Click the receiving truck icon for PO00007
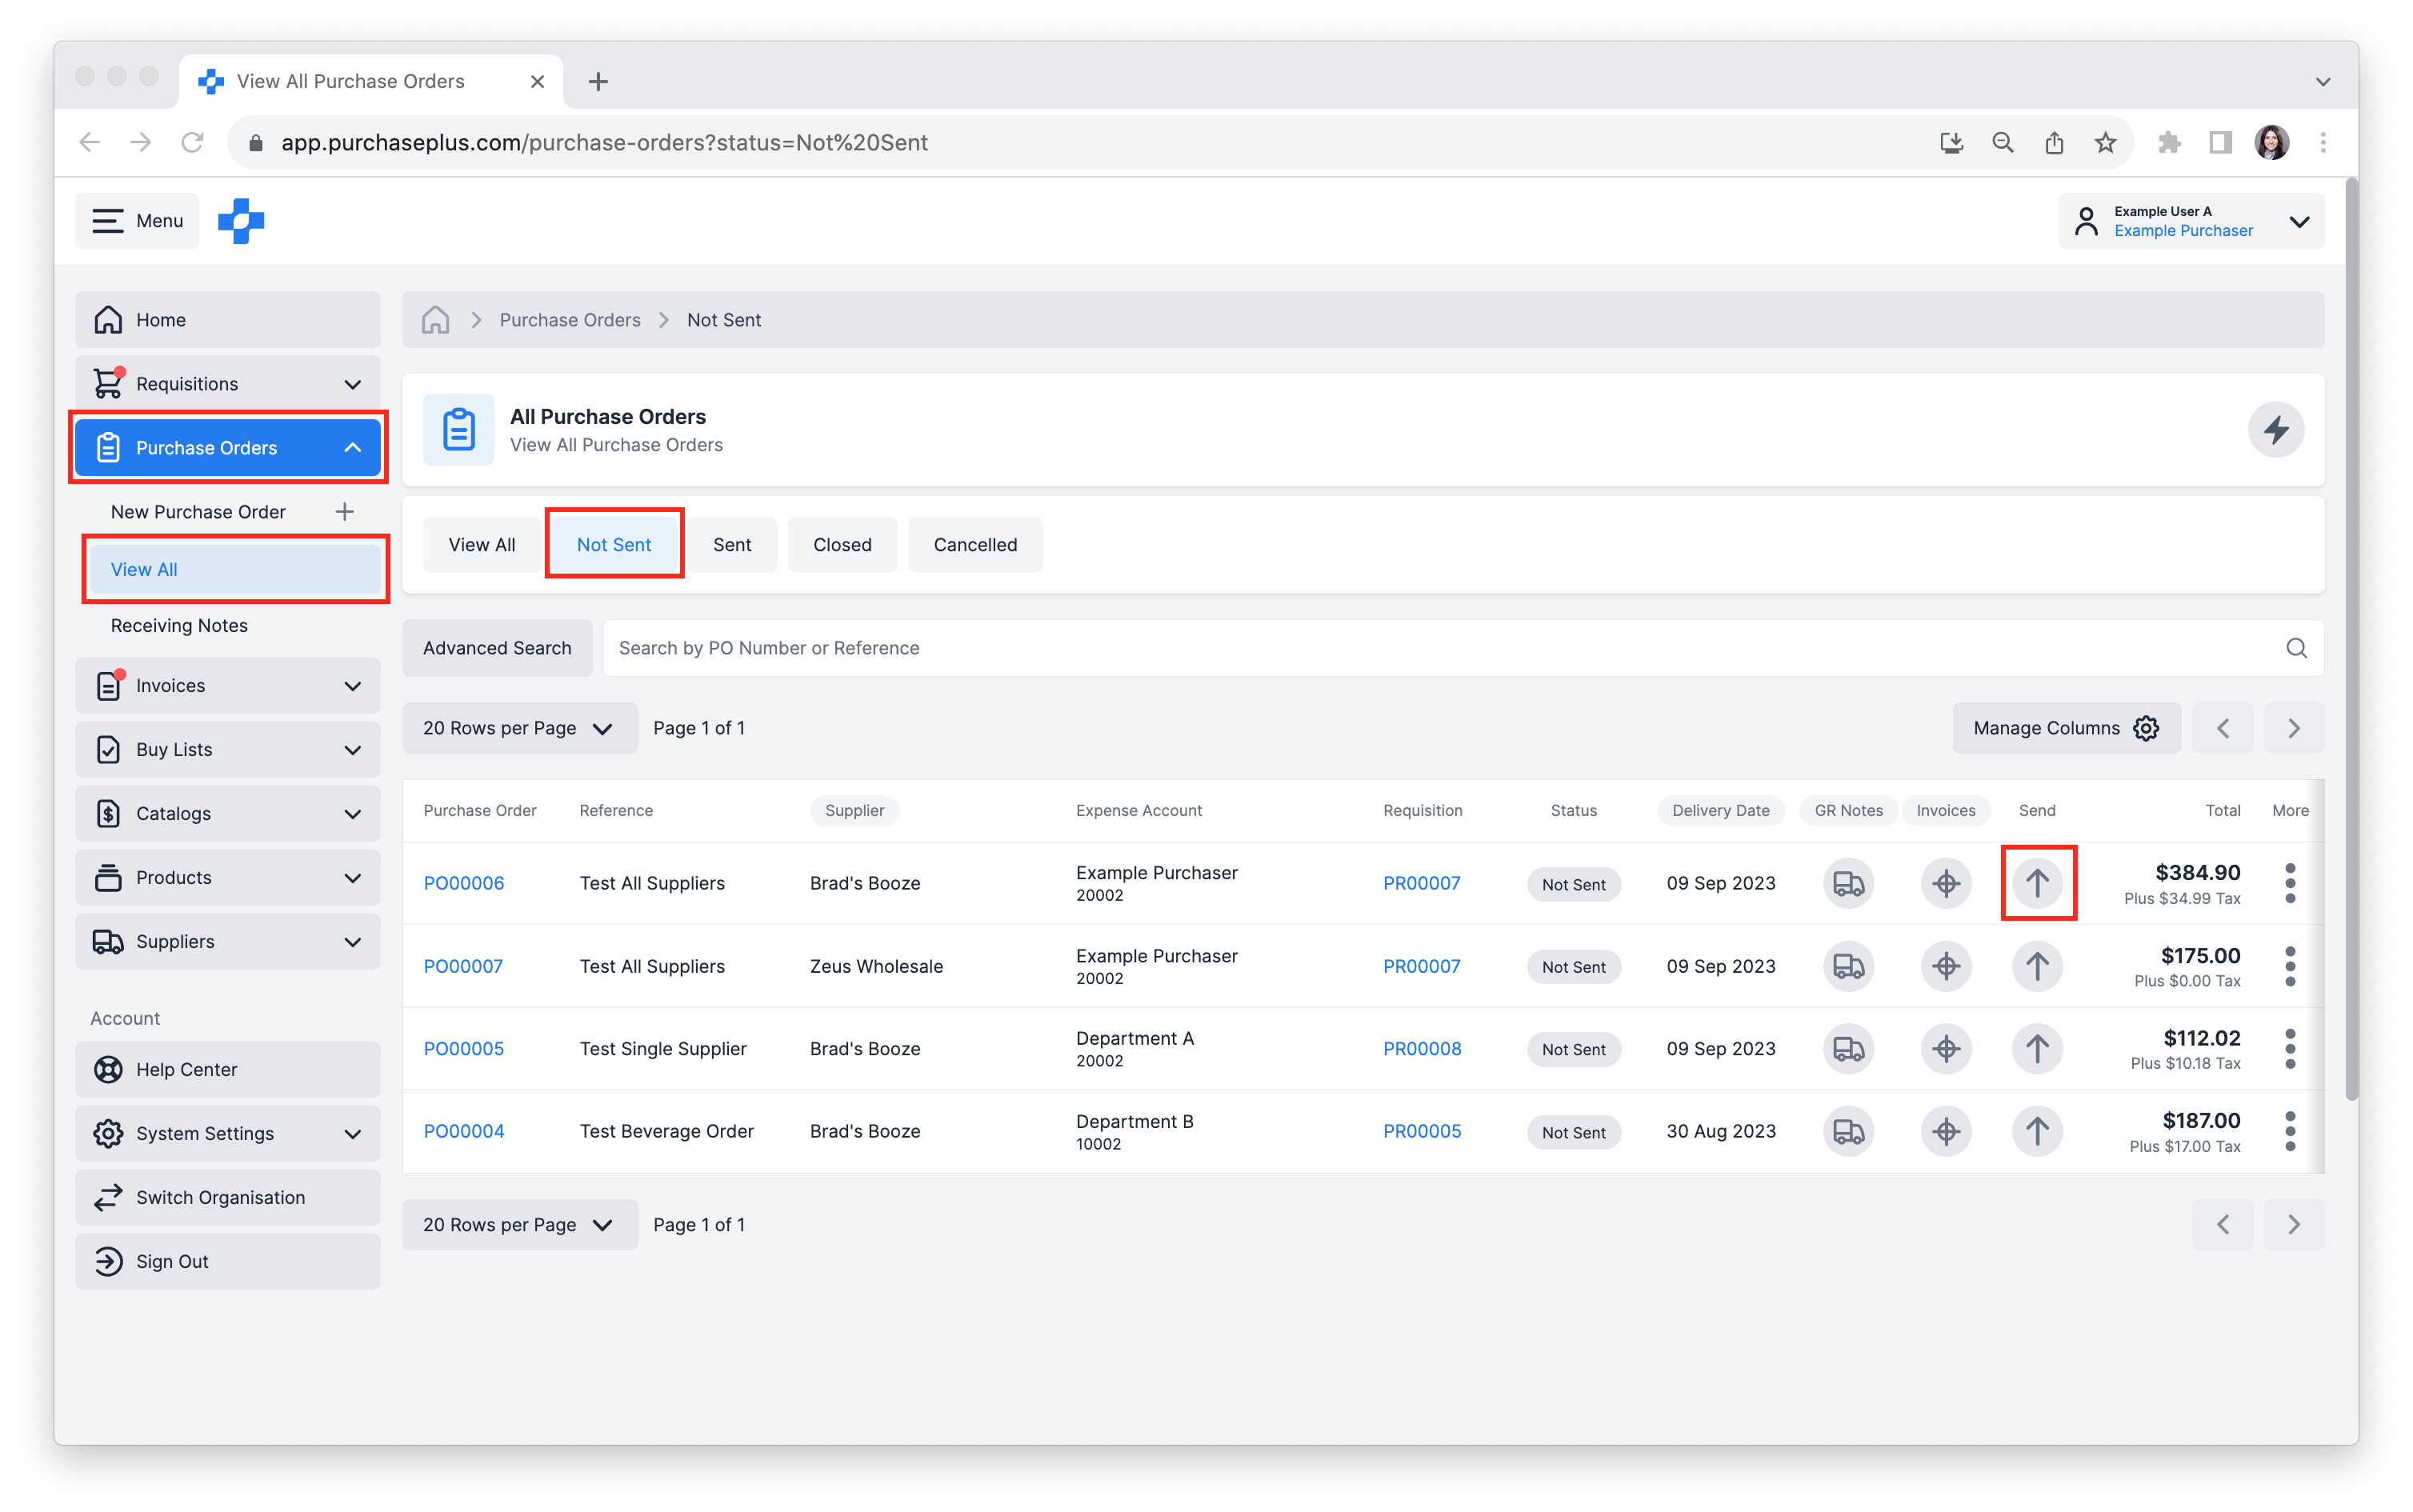Viewport: 2413px width, 1512px height. [x=1847, y=965]
